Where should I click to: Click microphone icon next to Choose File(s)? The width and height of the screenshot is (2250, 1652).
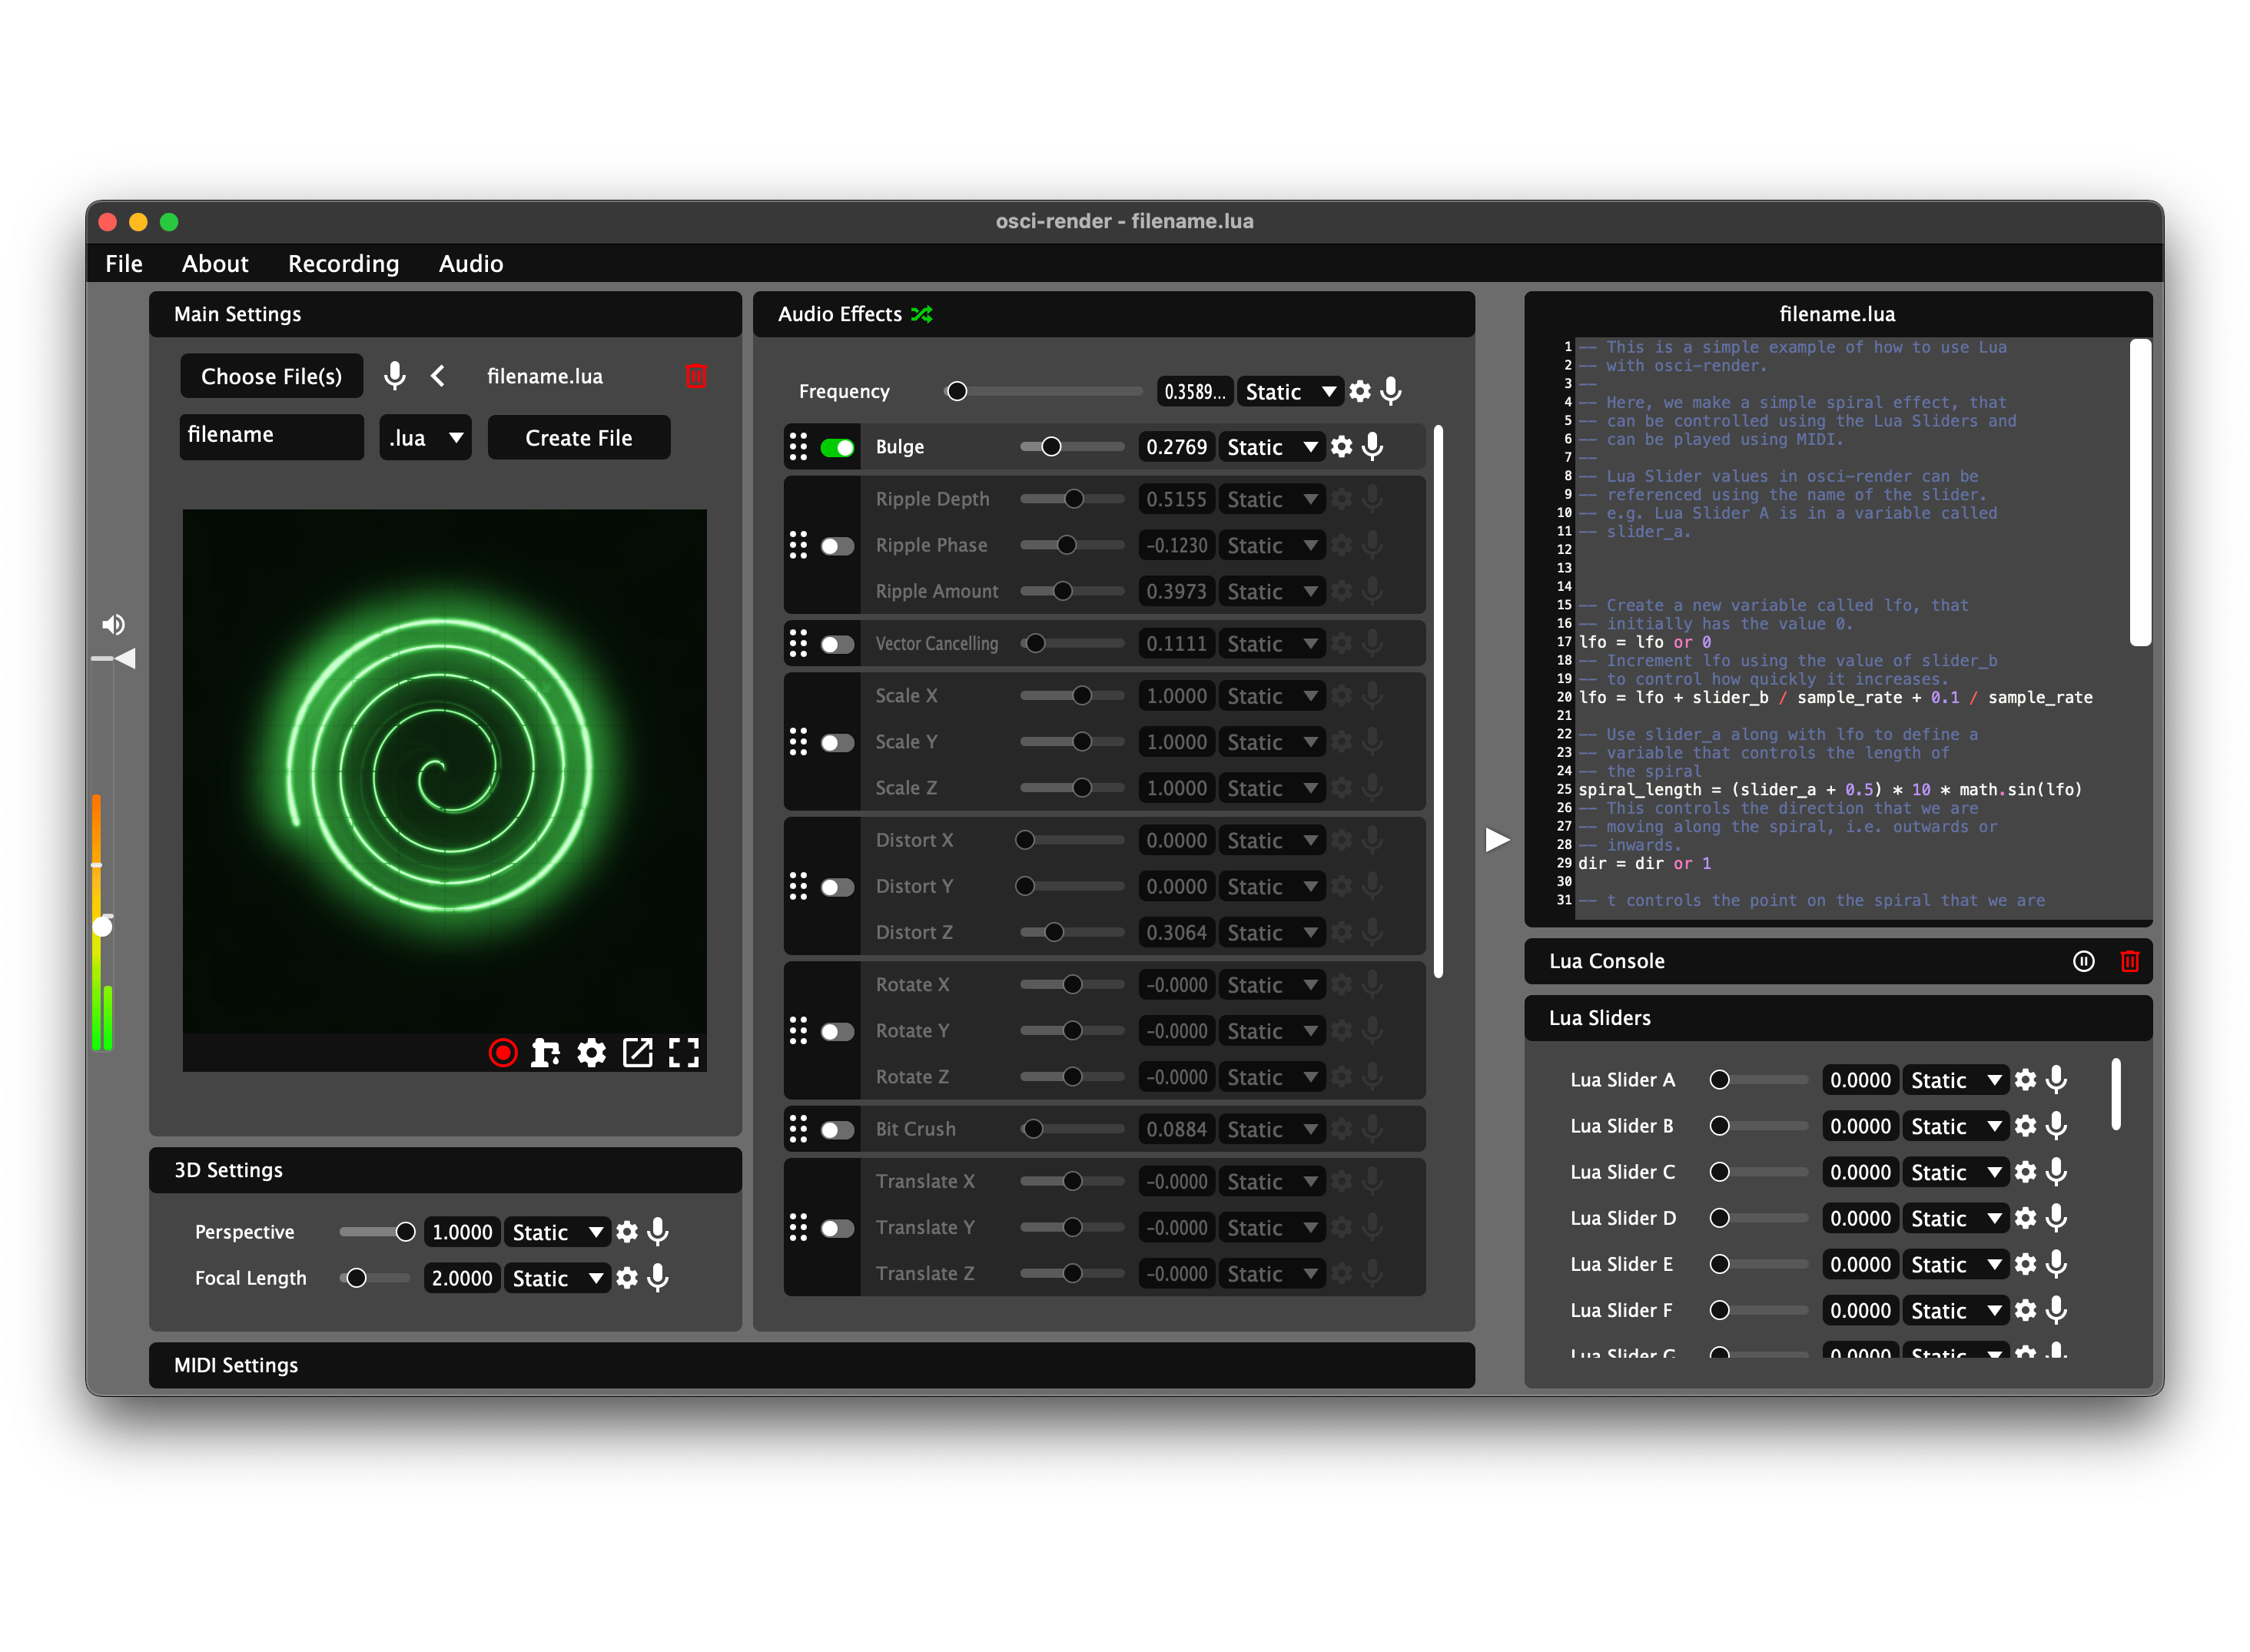(x=395, y=376)
